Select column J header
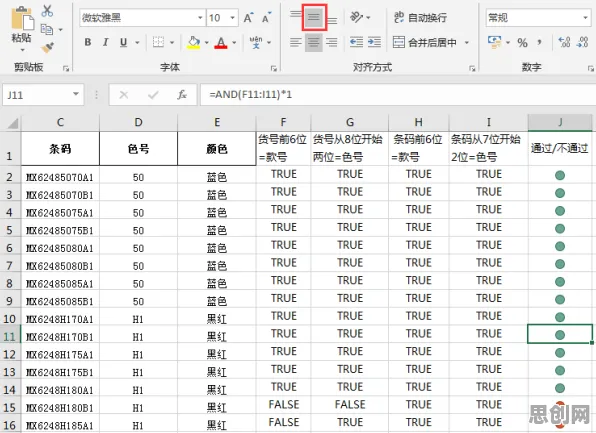This screenshot has height=433, width=596. pos(560,123)
